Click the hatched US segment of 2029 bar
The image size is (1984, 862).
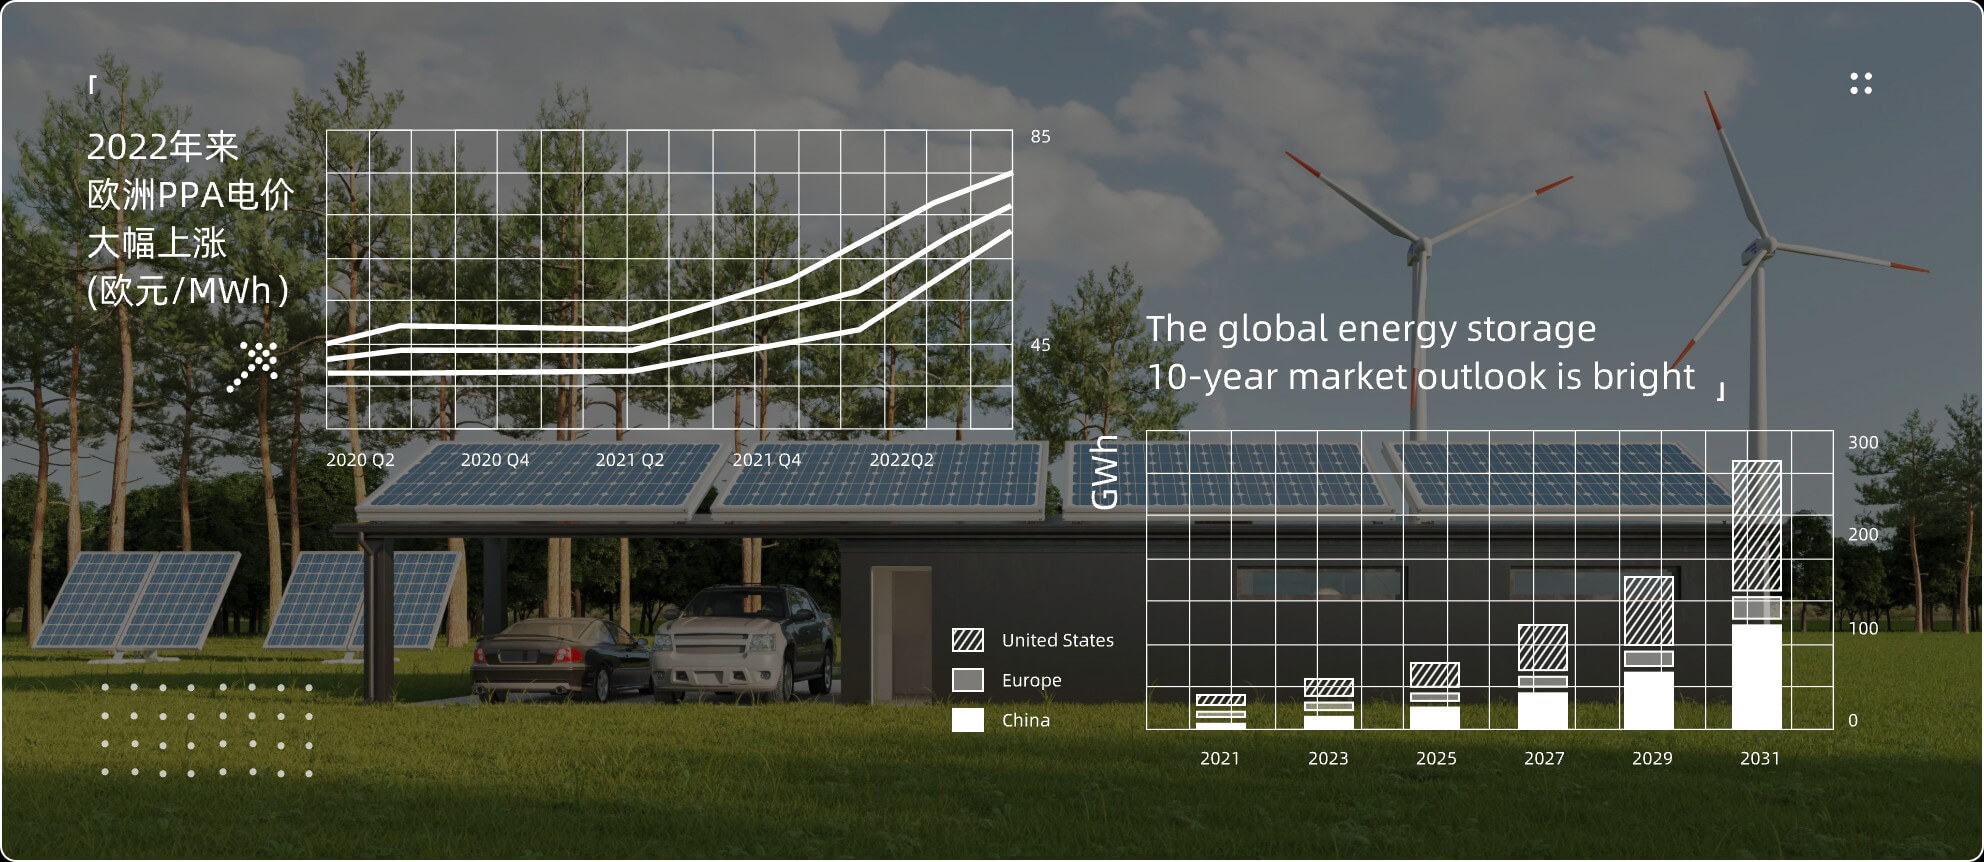(1649, 612)
